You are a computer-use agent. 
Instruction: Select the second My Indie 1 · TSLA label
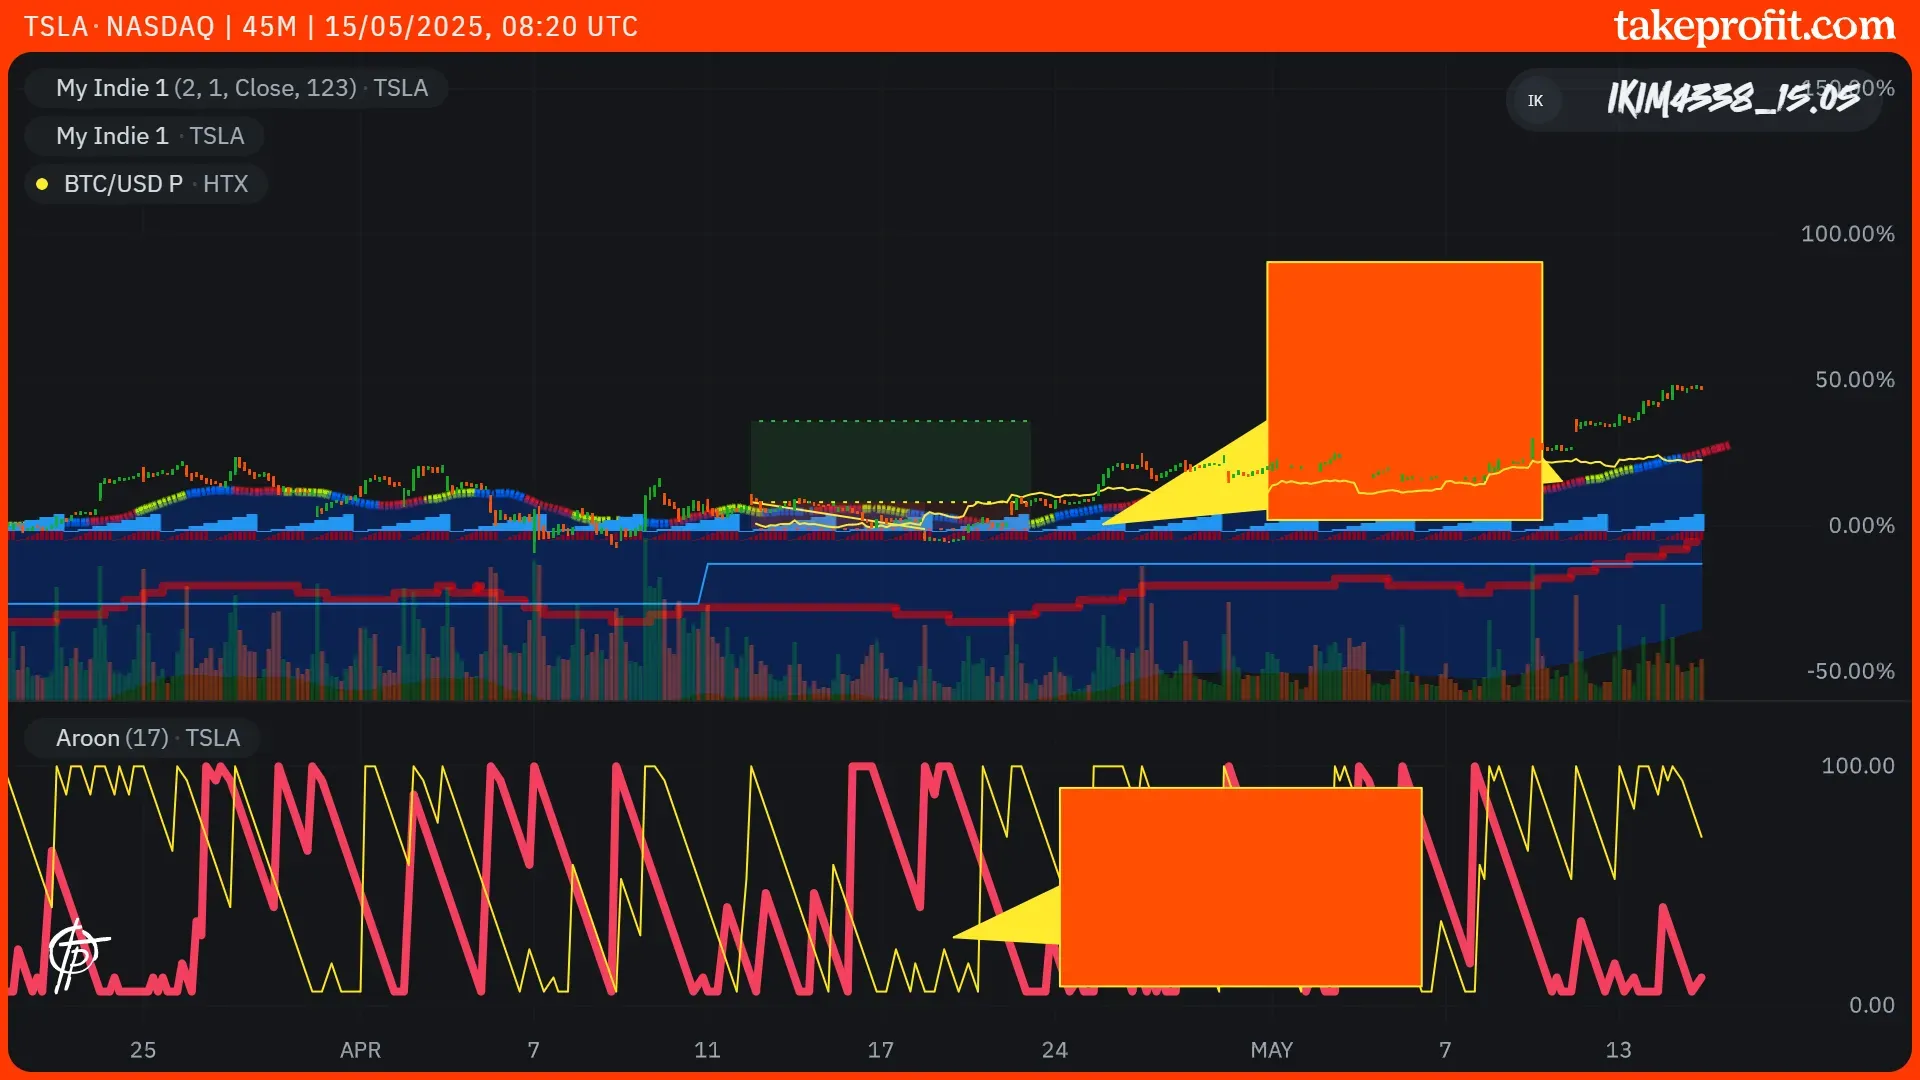[149, 136]
